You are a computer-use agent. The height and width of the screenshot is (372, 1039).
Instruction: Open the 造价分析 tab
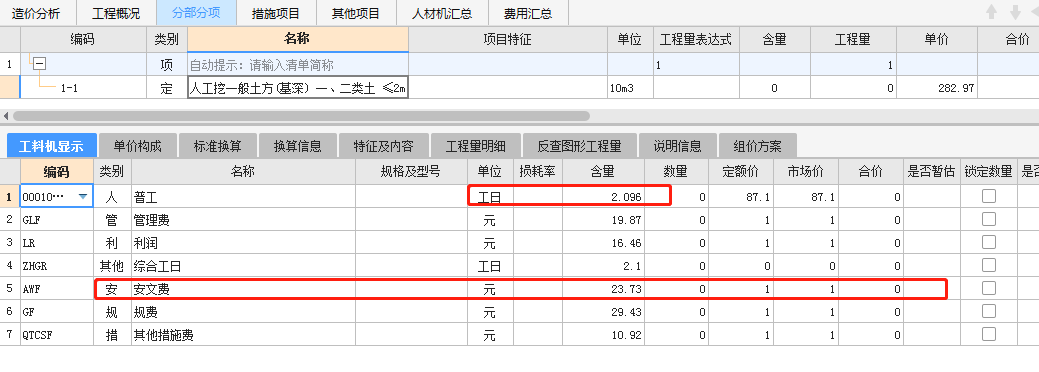pyautogui.click(x=36, y=13)
